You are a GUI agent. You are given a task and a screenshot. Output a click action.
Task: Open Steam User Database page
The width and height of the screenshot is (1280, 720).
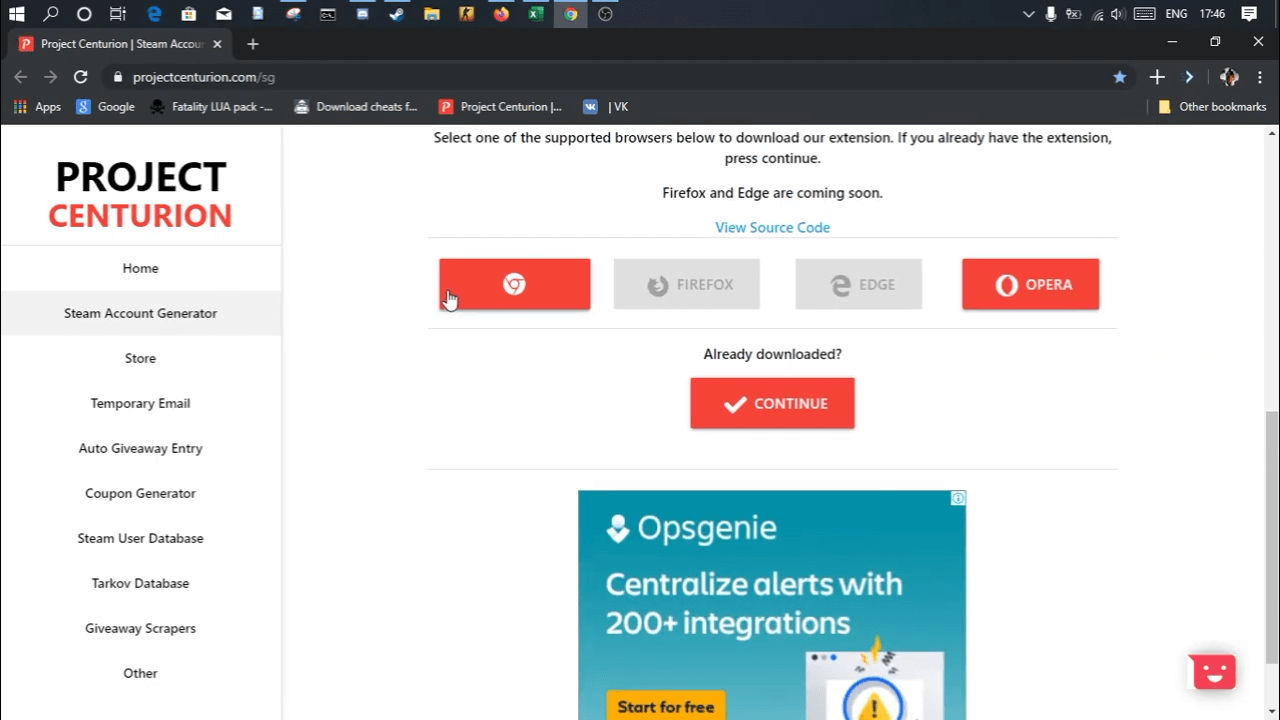pyautogui.click(x=140, y=538)
